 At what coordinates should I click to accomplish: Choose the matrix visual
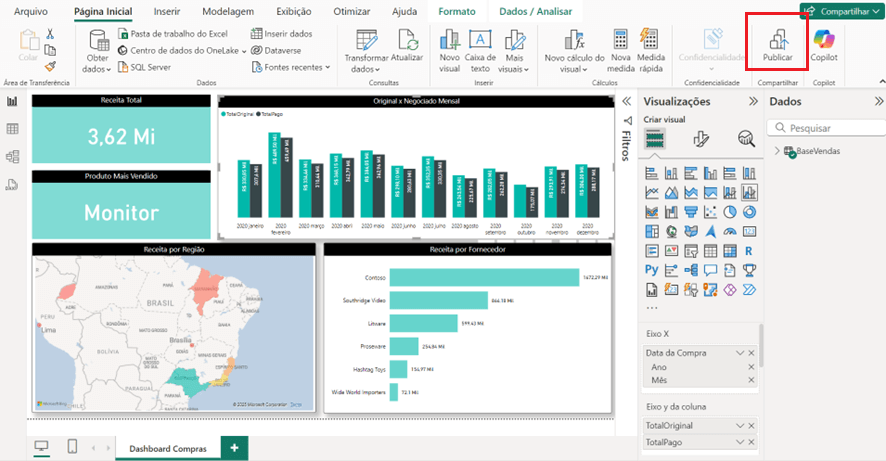pos(729,251)
